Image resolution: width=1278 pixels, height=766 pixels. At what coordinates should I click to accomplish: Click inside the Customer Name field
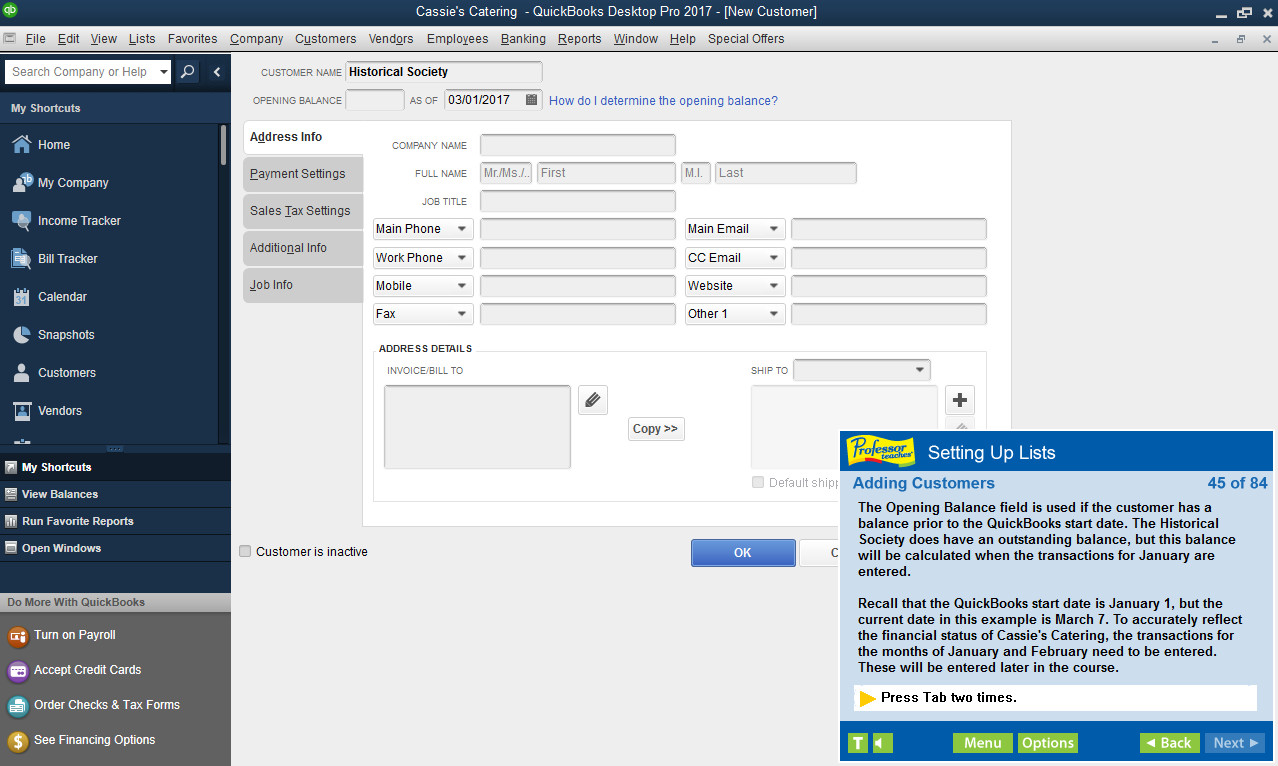coord(443,71)
